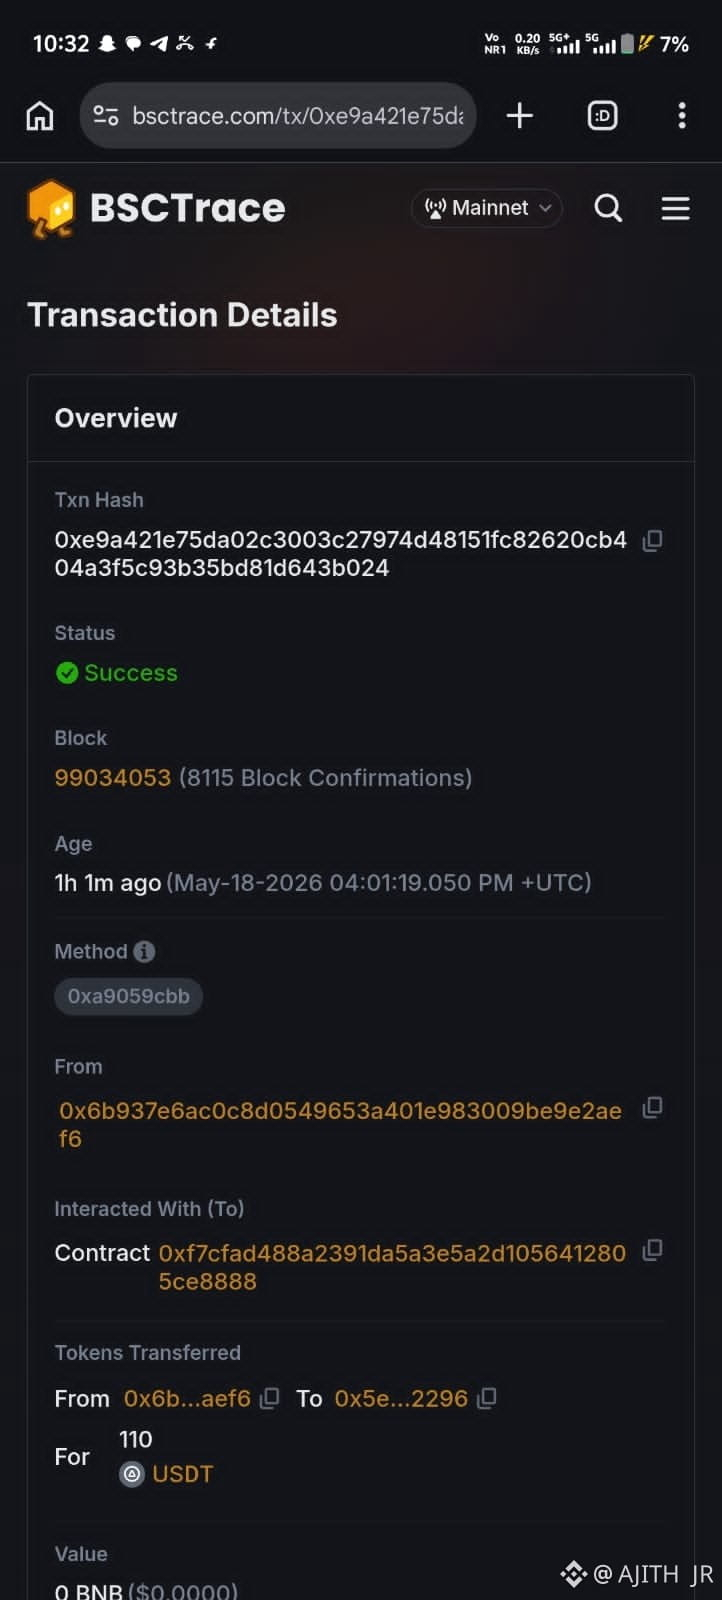Screen dimensions: 722x1600
Task: Click the BSCTrace logo
Action: 156,208
